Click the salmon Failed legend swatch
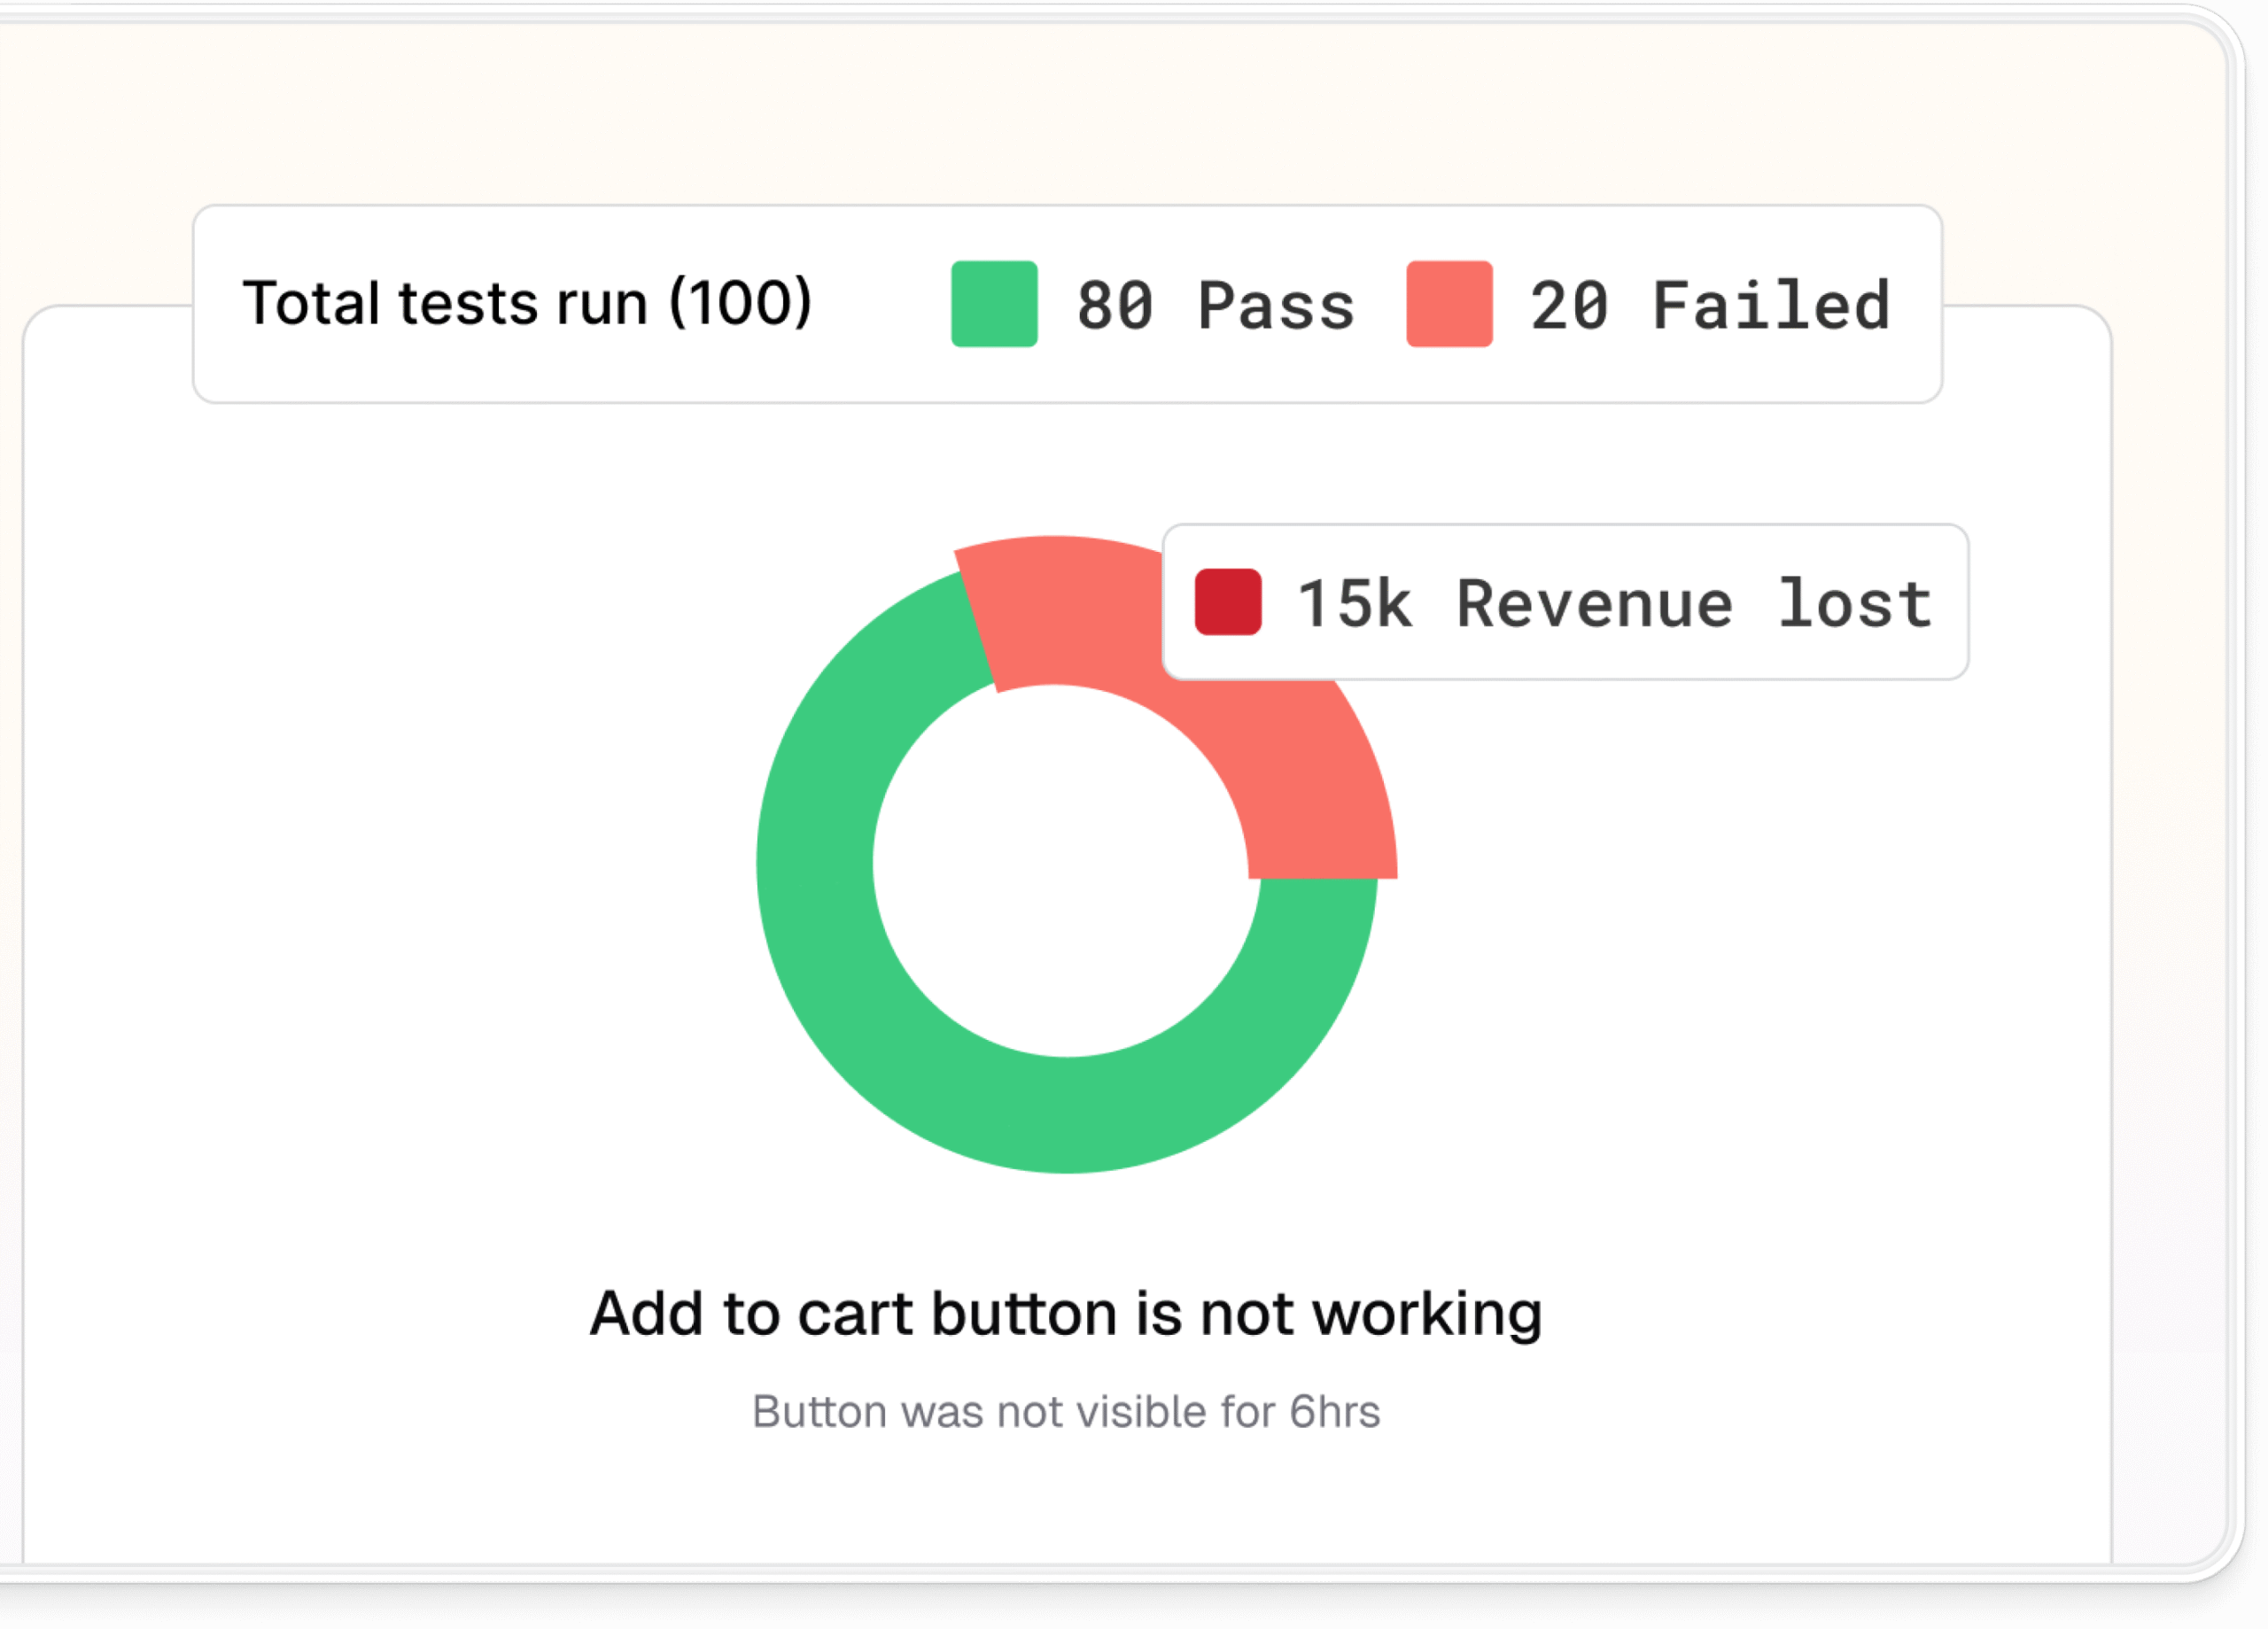The width and height of the screenshot is (2268, 1629). [x=1449, y=304]
